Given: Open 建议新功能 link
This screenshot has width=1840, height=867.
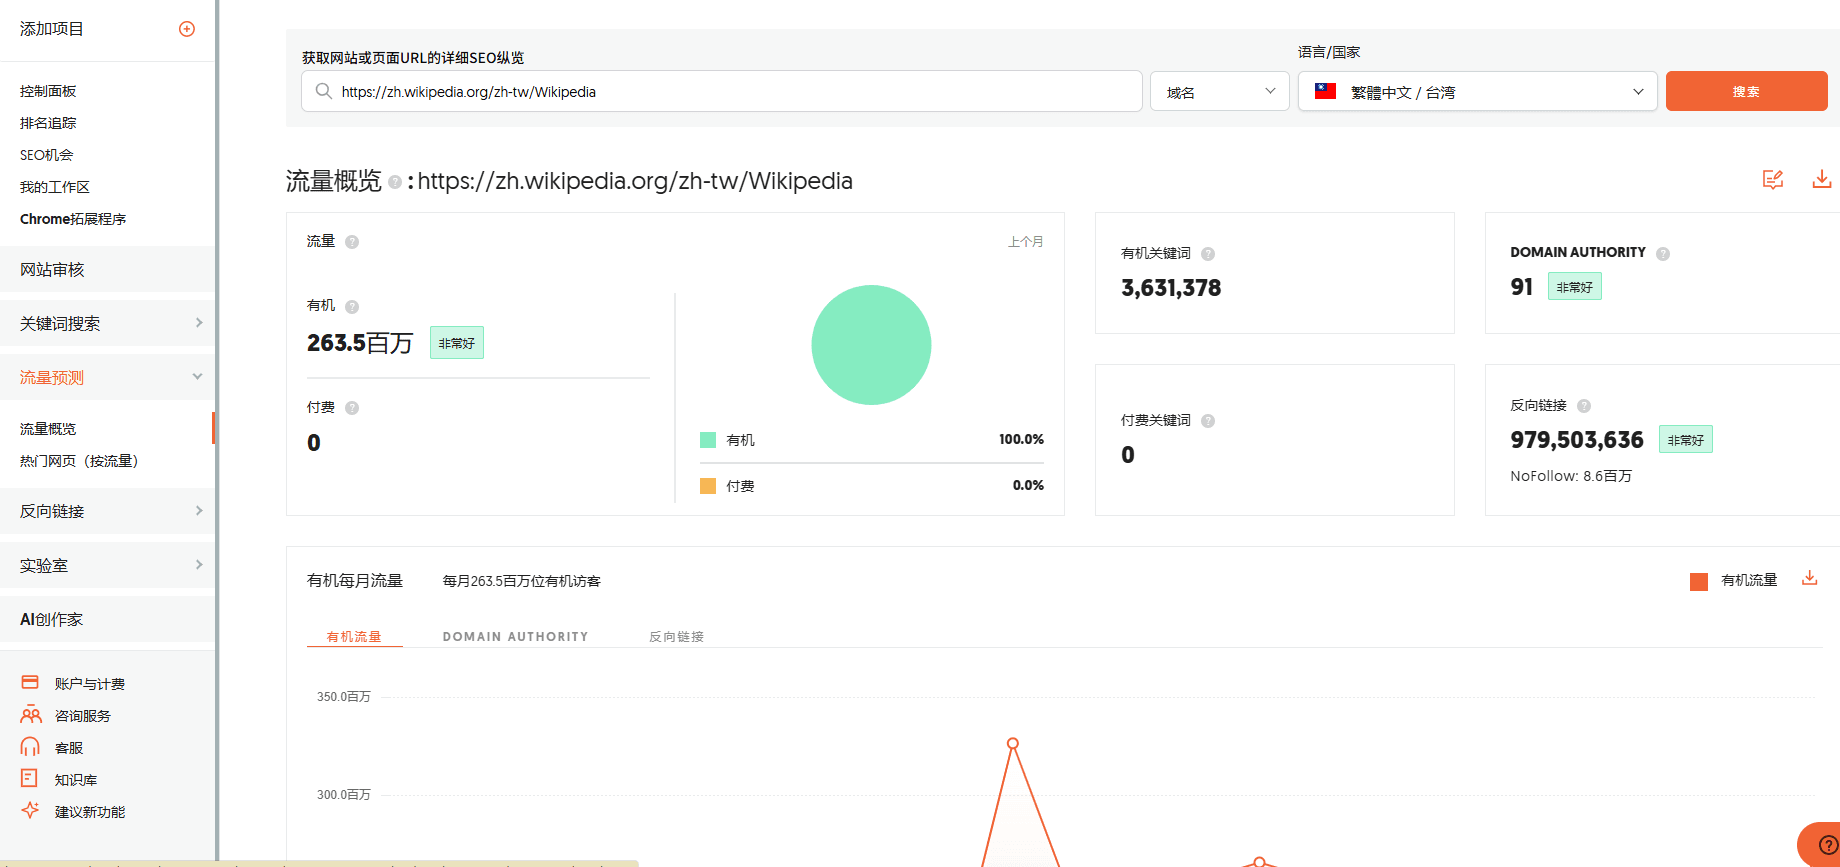Looking at the screenshot, I should pos(90,812).
